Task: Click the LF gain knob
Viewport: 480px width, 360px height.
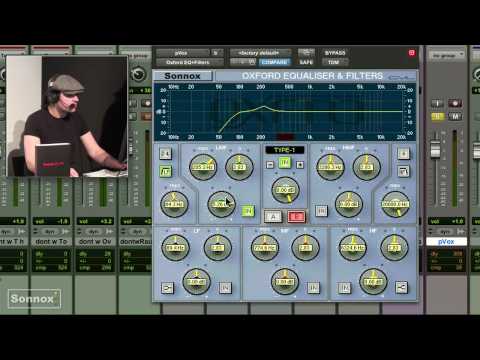Action: click(x=197, y=282)
